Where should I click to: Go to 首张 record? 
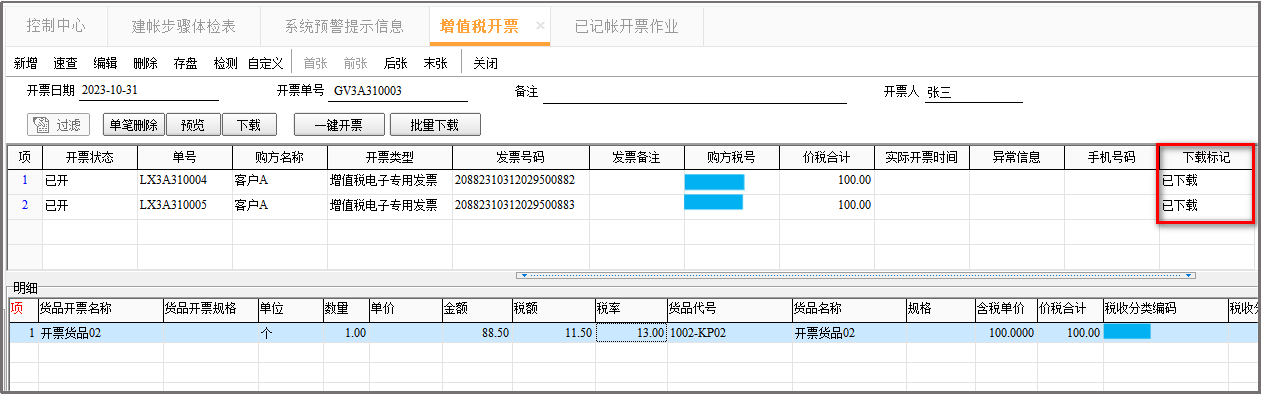tap(315, 63)
